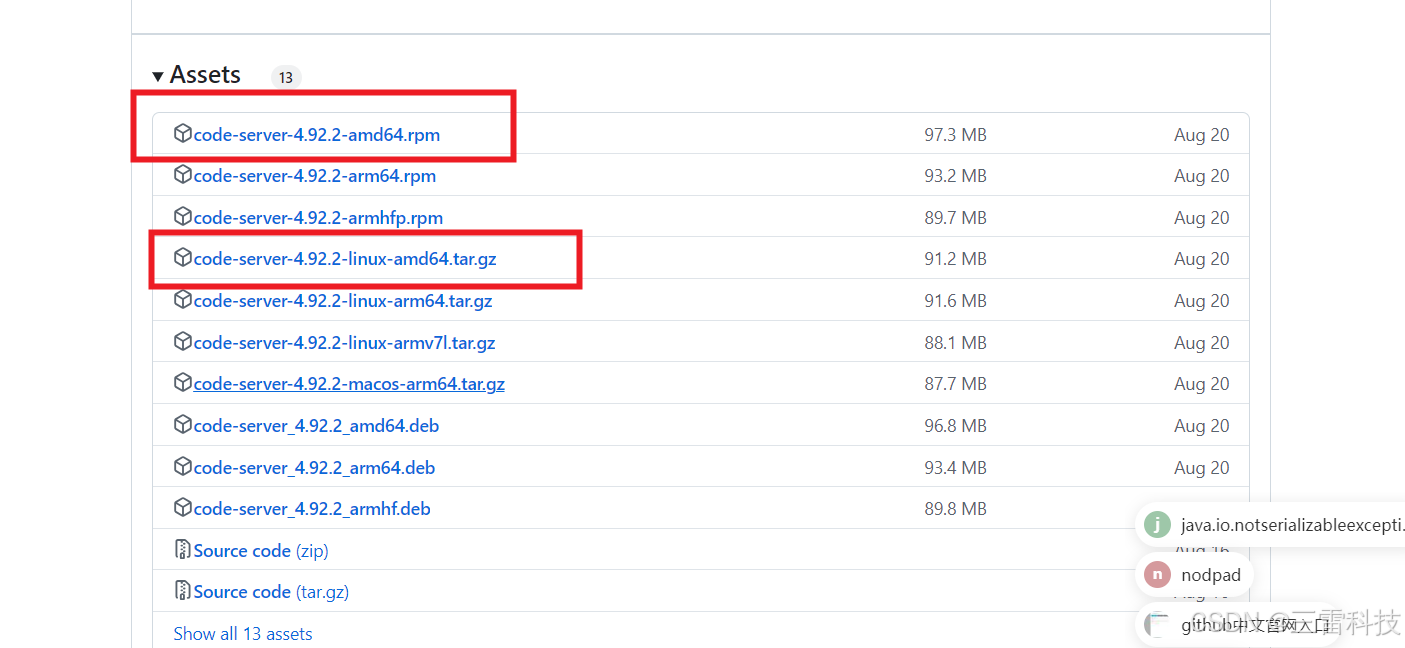
Task: Click package icon beside code-server_4.92.2_armhf.deb
Action: click(182, 508)
